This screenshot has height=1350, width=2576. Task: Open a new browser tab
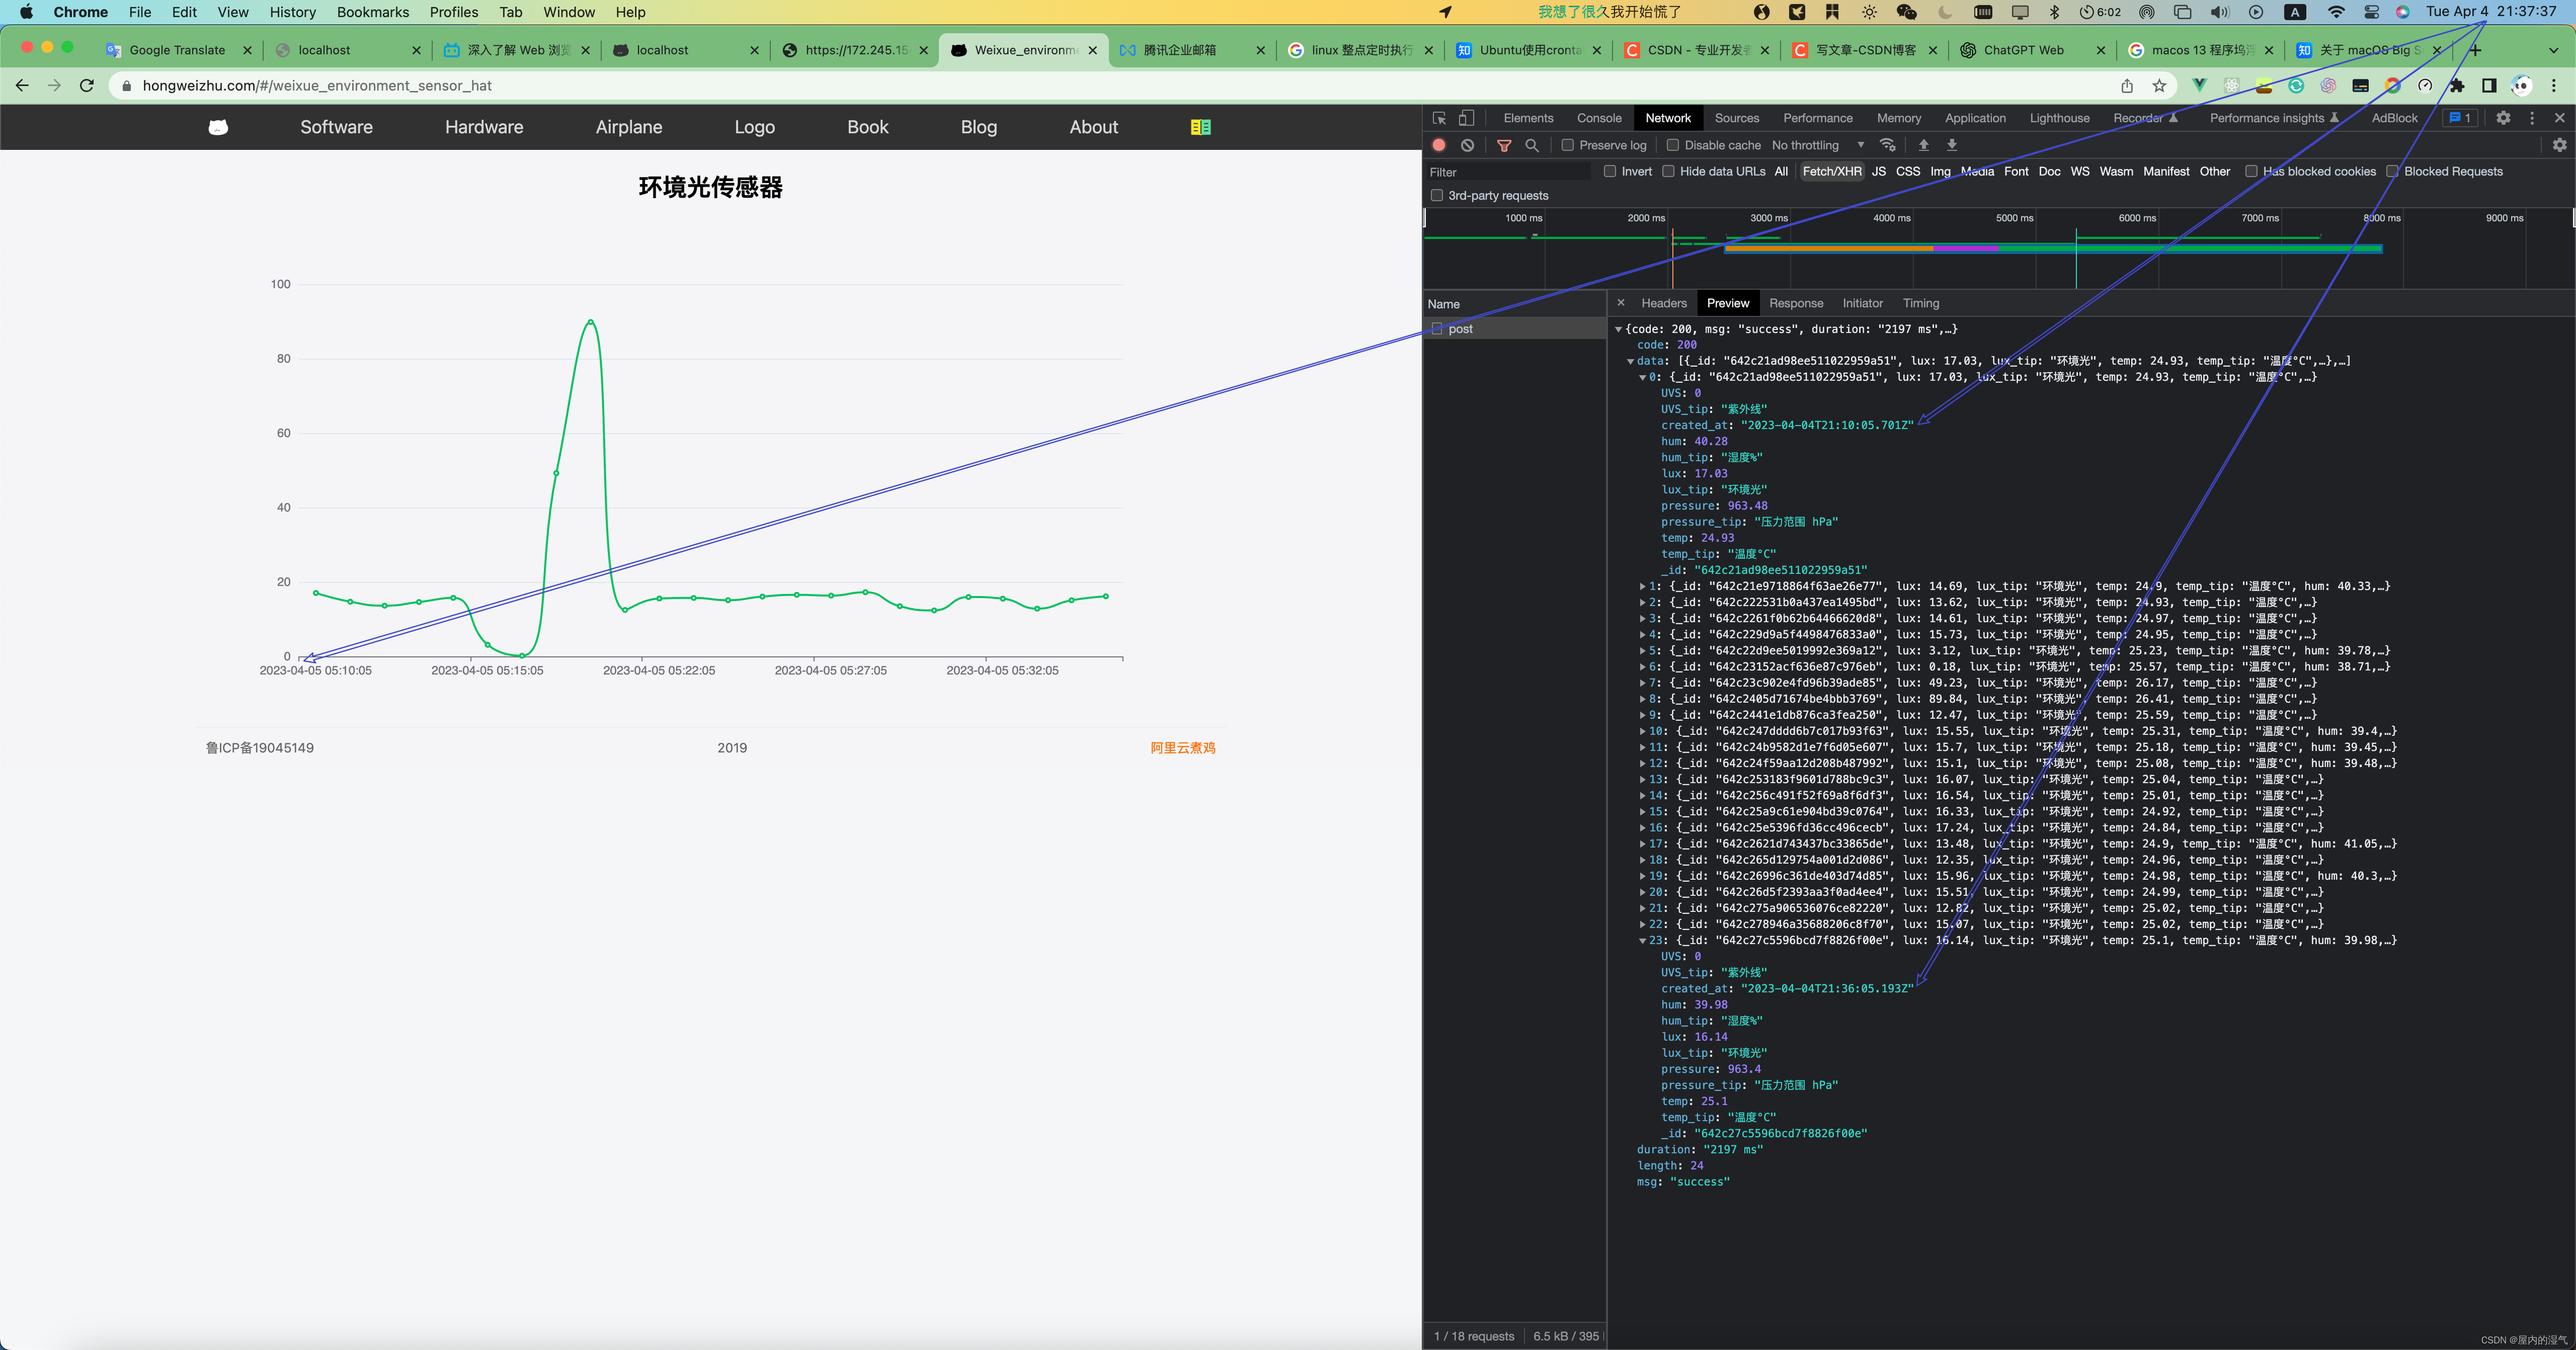(x=2476, y=50)
